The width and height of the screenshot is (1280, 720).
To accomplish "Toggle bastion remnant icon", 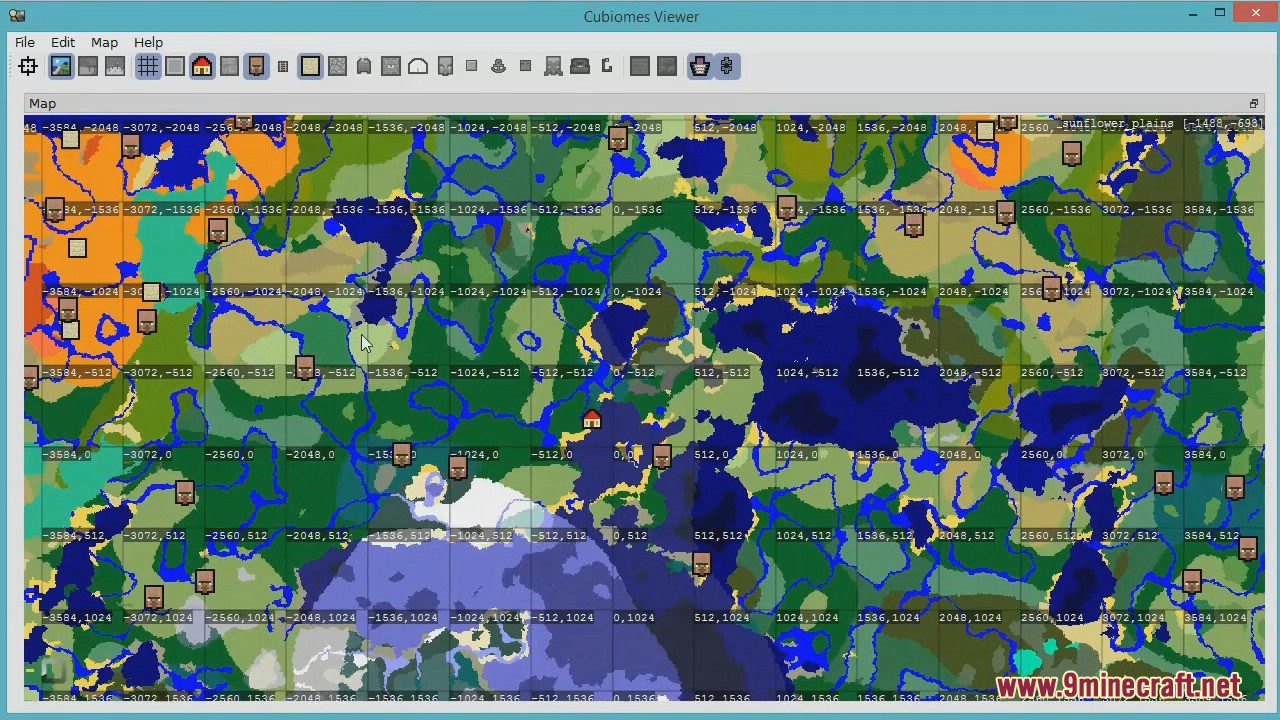I will click(x=667, y=67).
